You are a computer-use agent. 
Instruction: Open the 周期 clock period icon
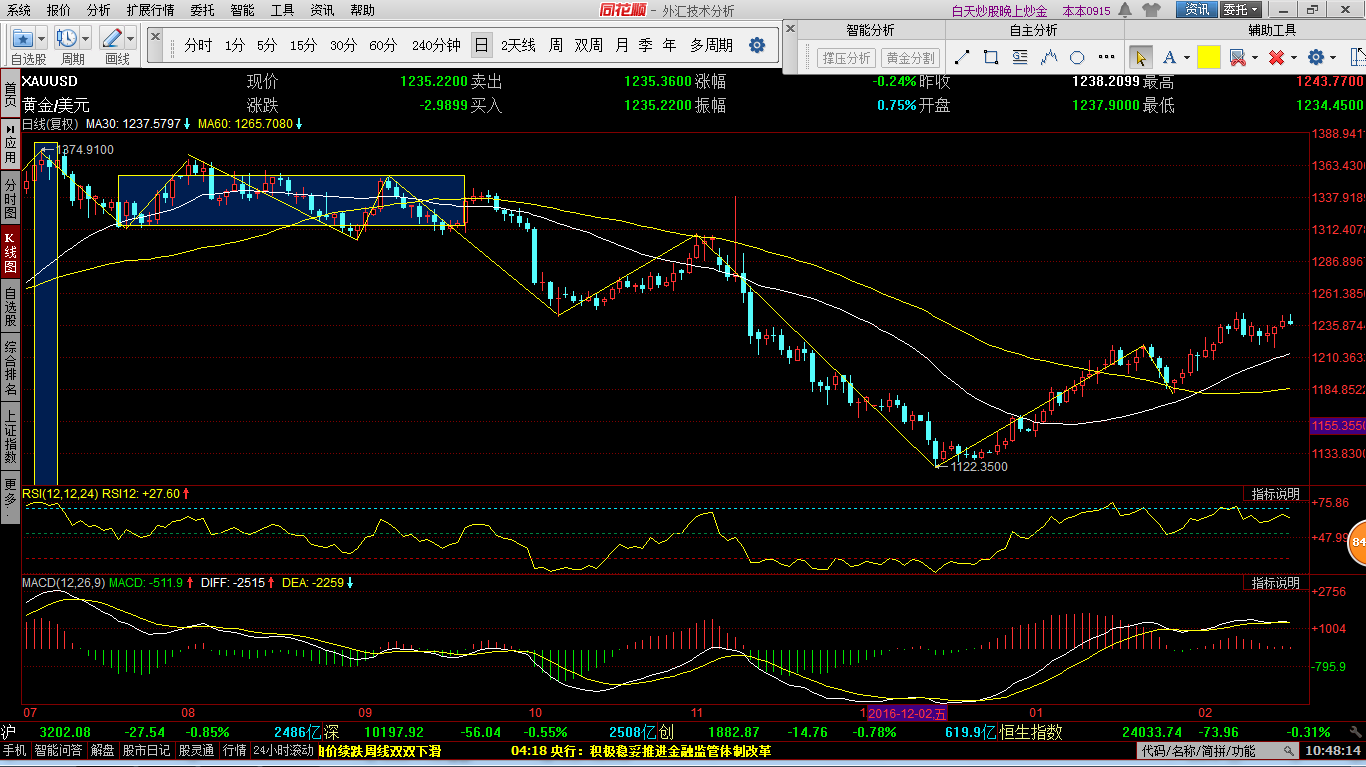pyautogui.click(x=67, y=38)
